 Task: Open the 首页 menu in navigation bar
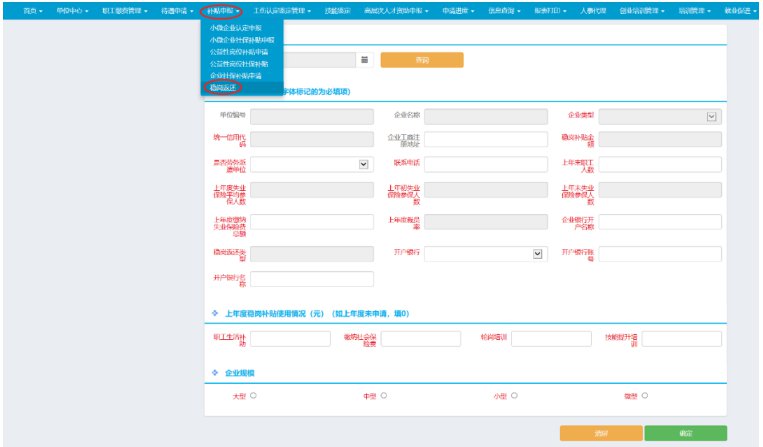(x=33, y=11)
